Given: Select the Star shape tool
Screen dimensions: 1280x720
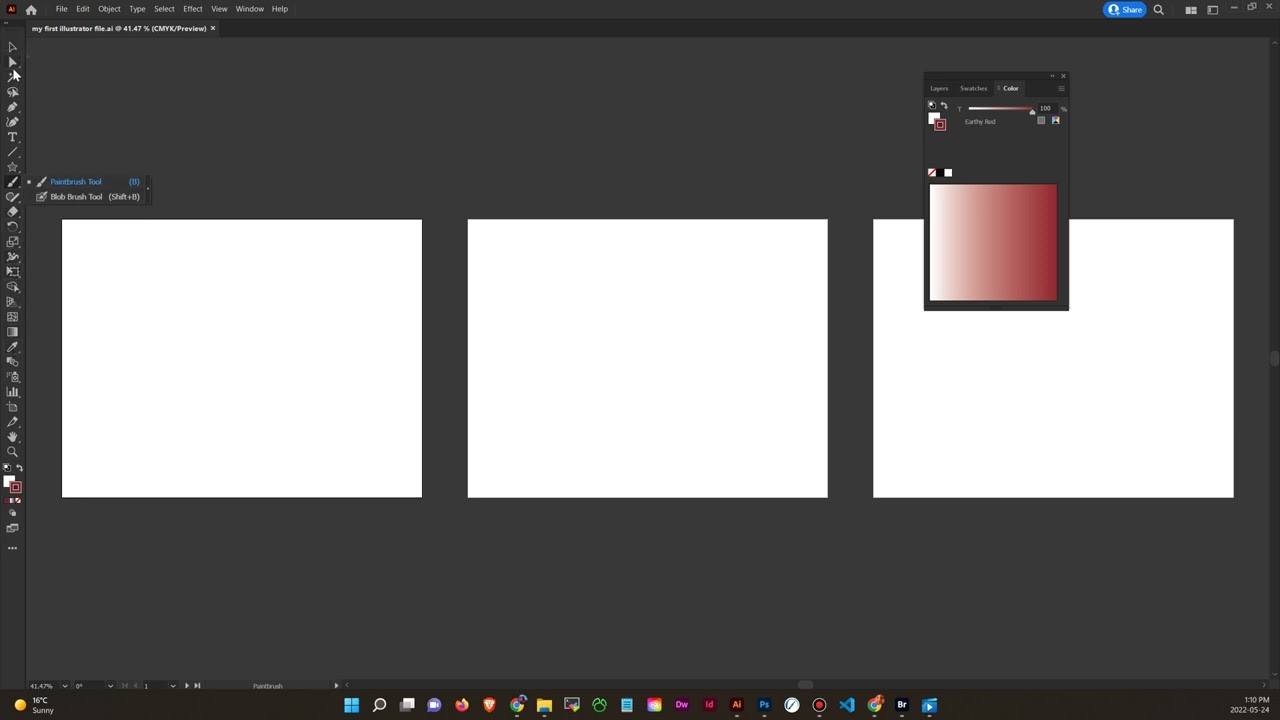Looking at the screenshot, I should coord(12,167).
